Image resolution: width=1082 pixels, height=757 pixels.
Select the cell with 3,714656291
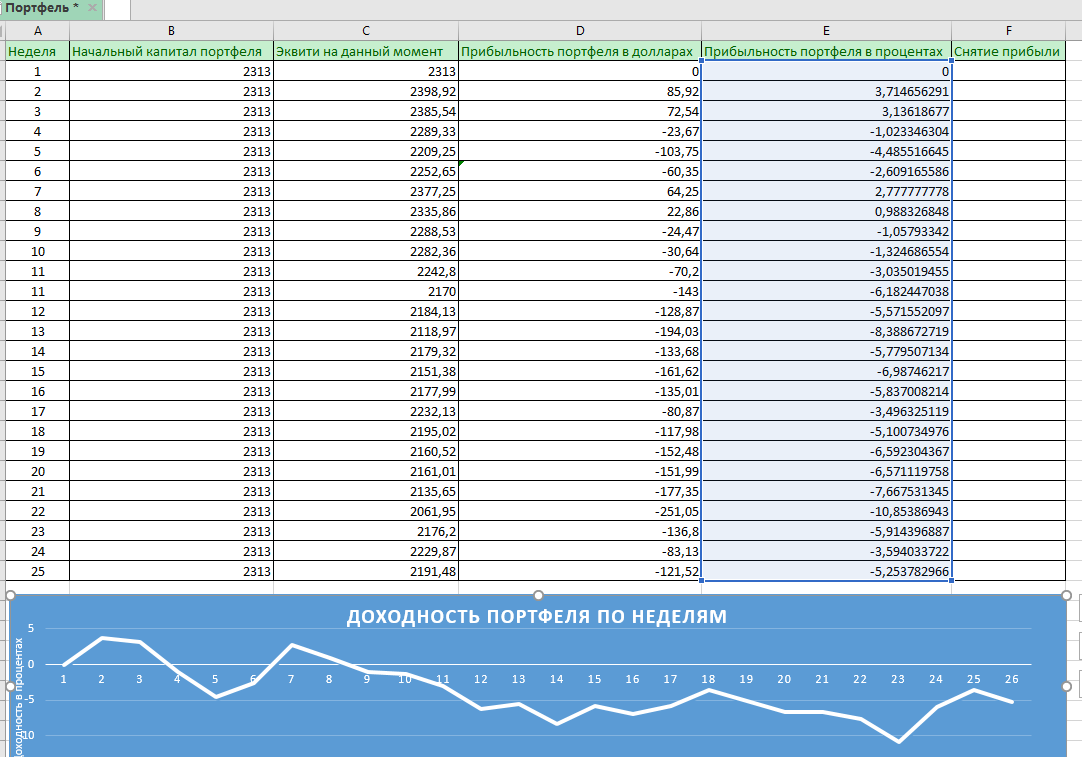[x=826, y=91]
